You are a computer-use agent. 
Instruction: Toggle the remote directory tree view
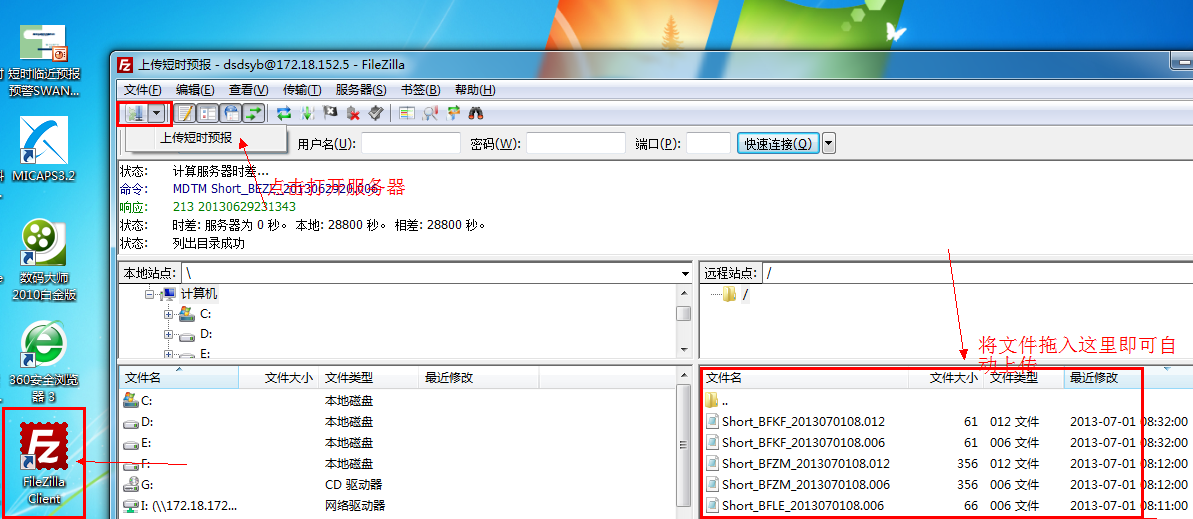[231, 113]
